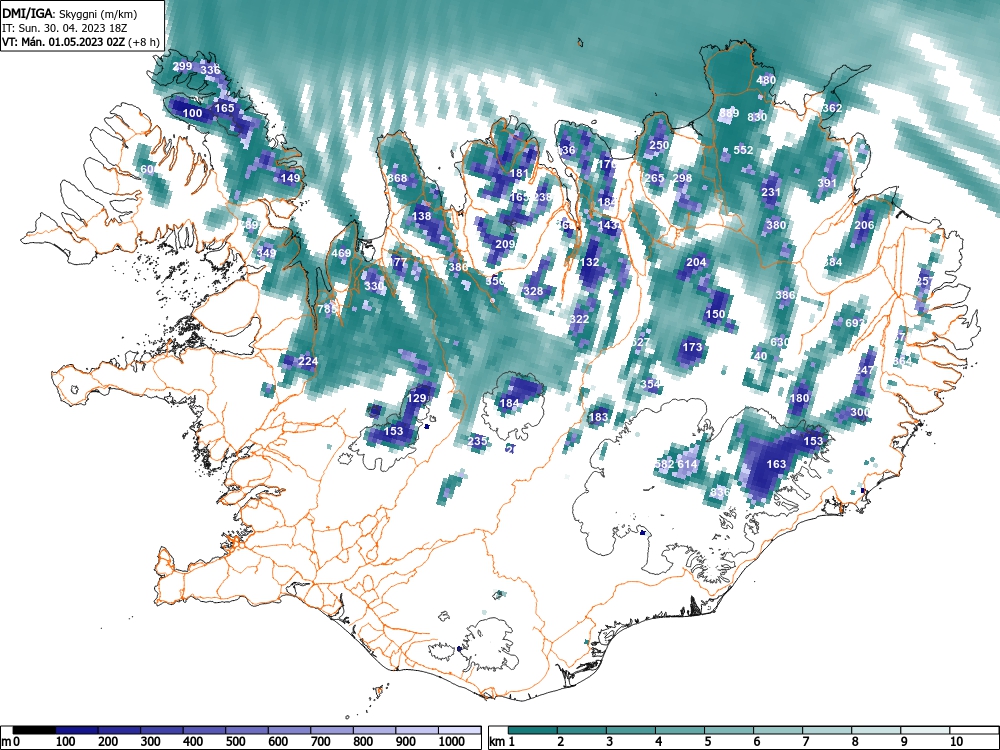The height and width of the screenshot is (750, 1000).
Task: Click visibility value 173
Action: [692, 348]
